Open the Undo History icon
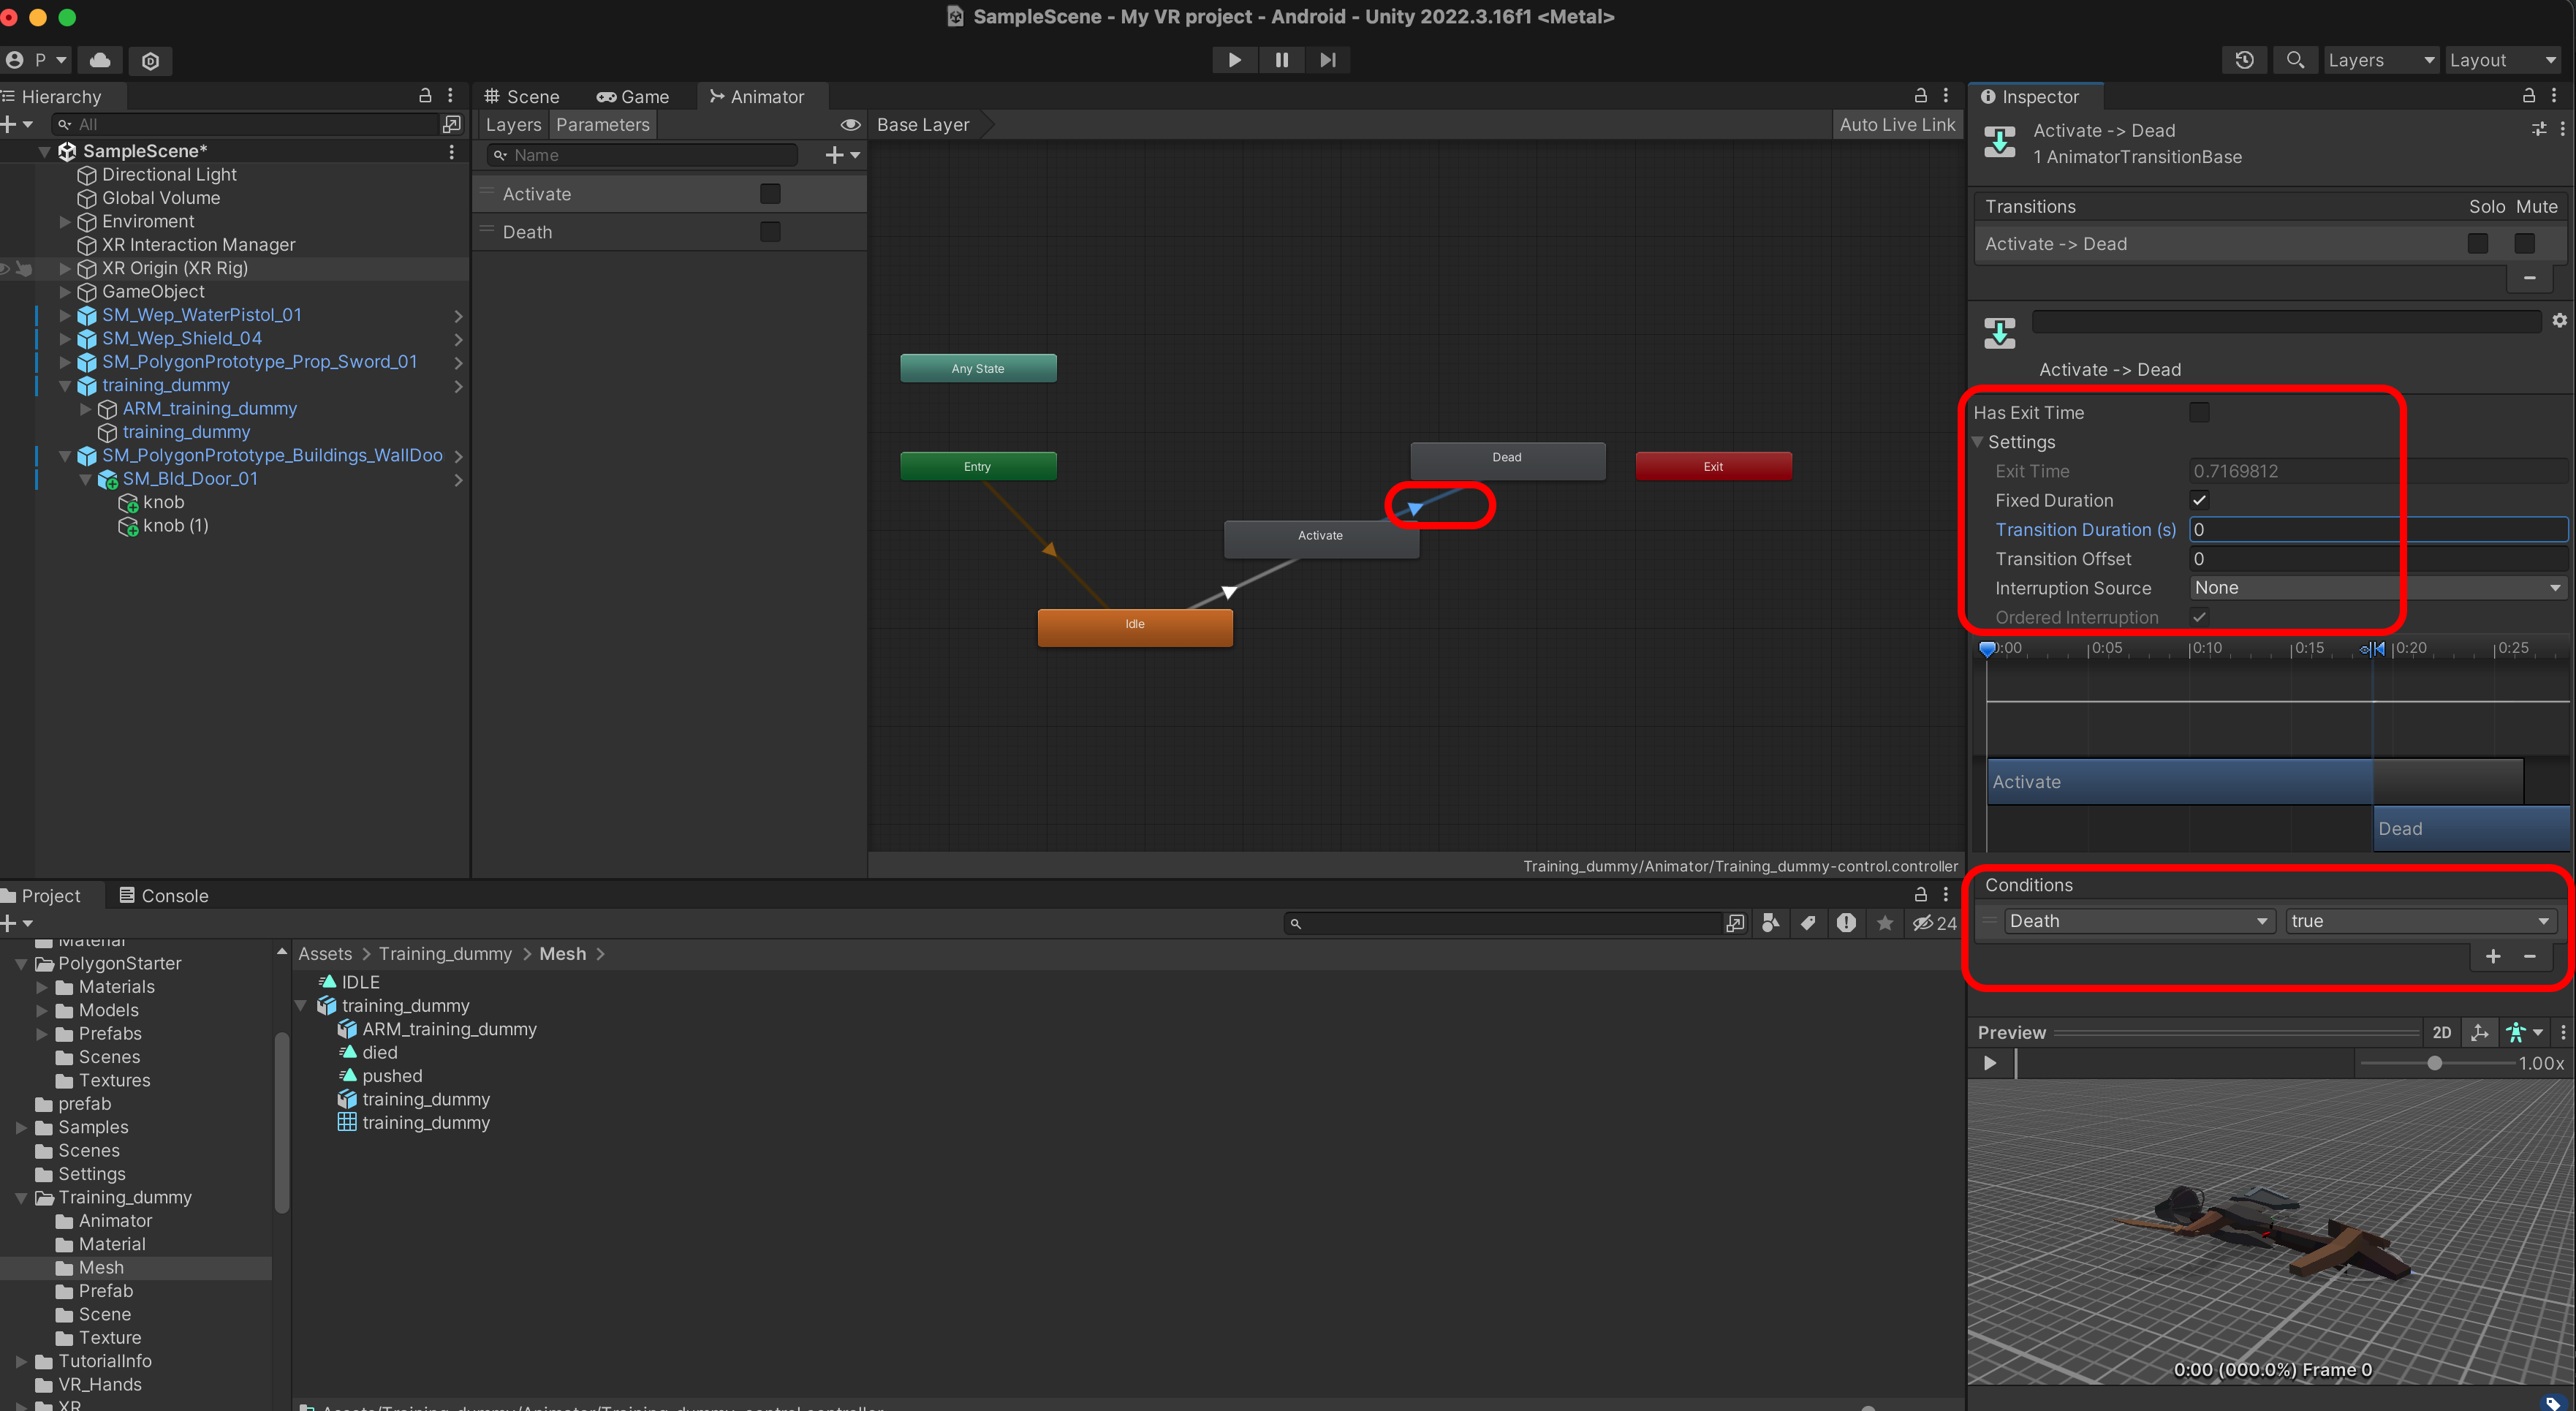Viewport: 2576px width, 1411px height. coord(2244,60)
